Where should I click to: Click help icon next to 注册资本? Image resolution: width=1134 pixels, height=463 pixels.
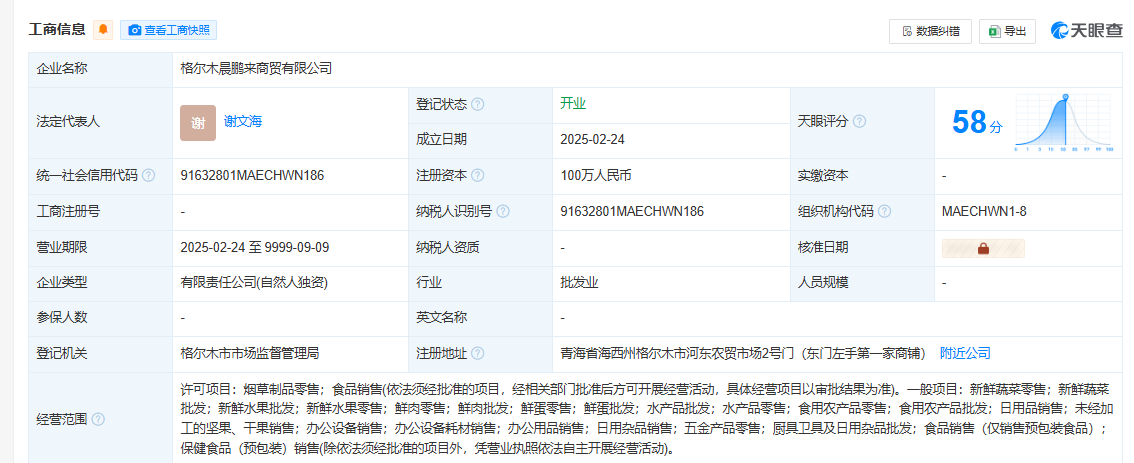(477, 176)
